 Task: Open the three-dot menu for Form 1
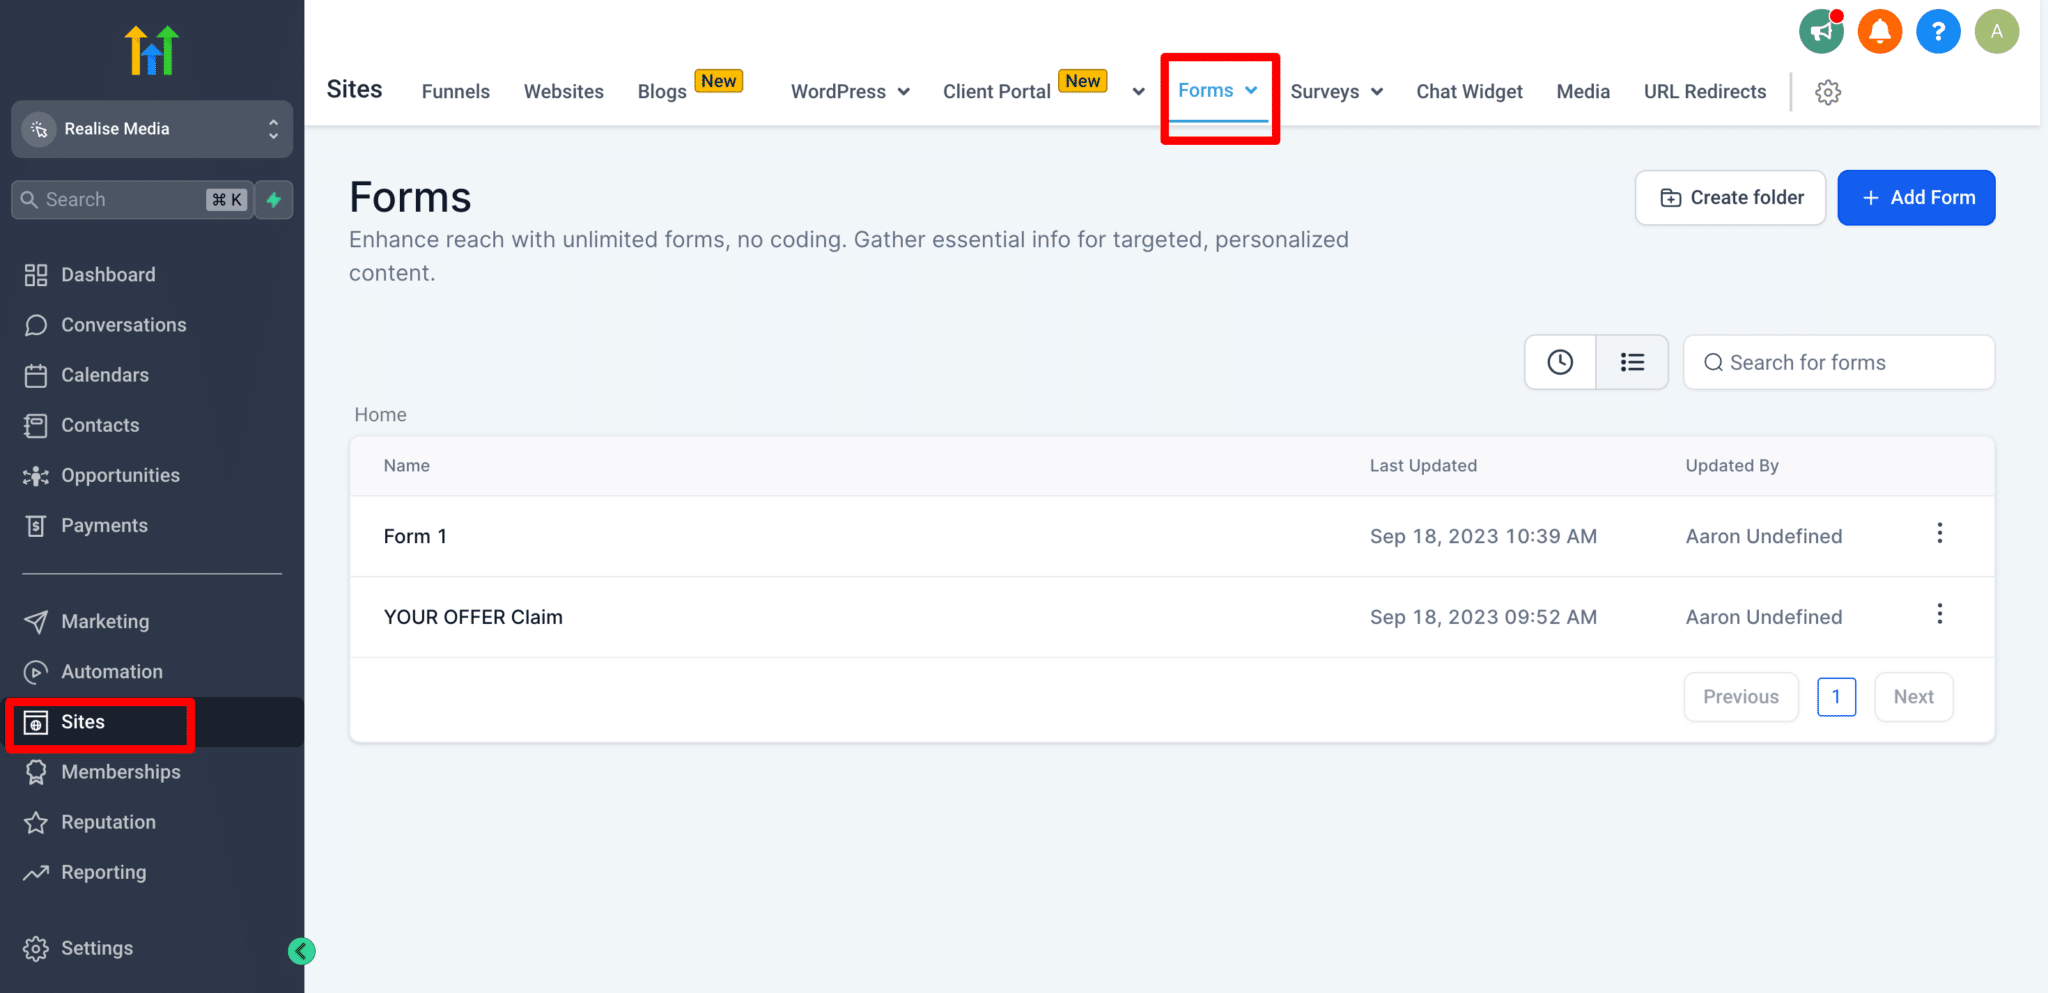[x=1939, y=534]
